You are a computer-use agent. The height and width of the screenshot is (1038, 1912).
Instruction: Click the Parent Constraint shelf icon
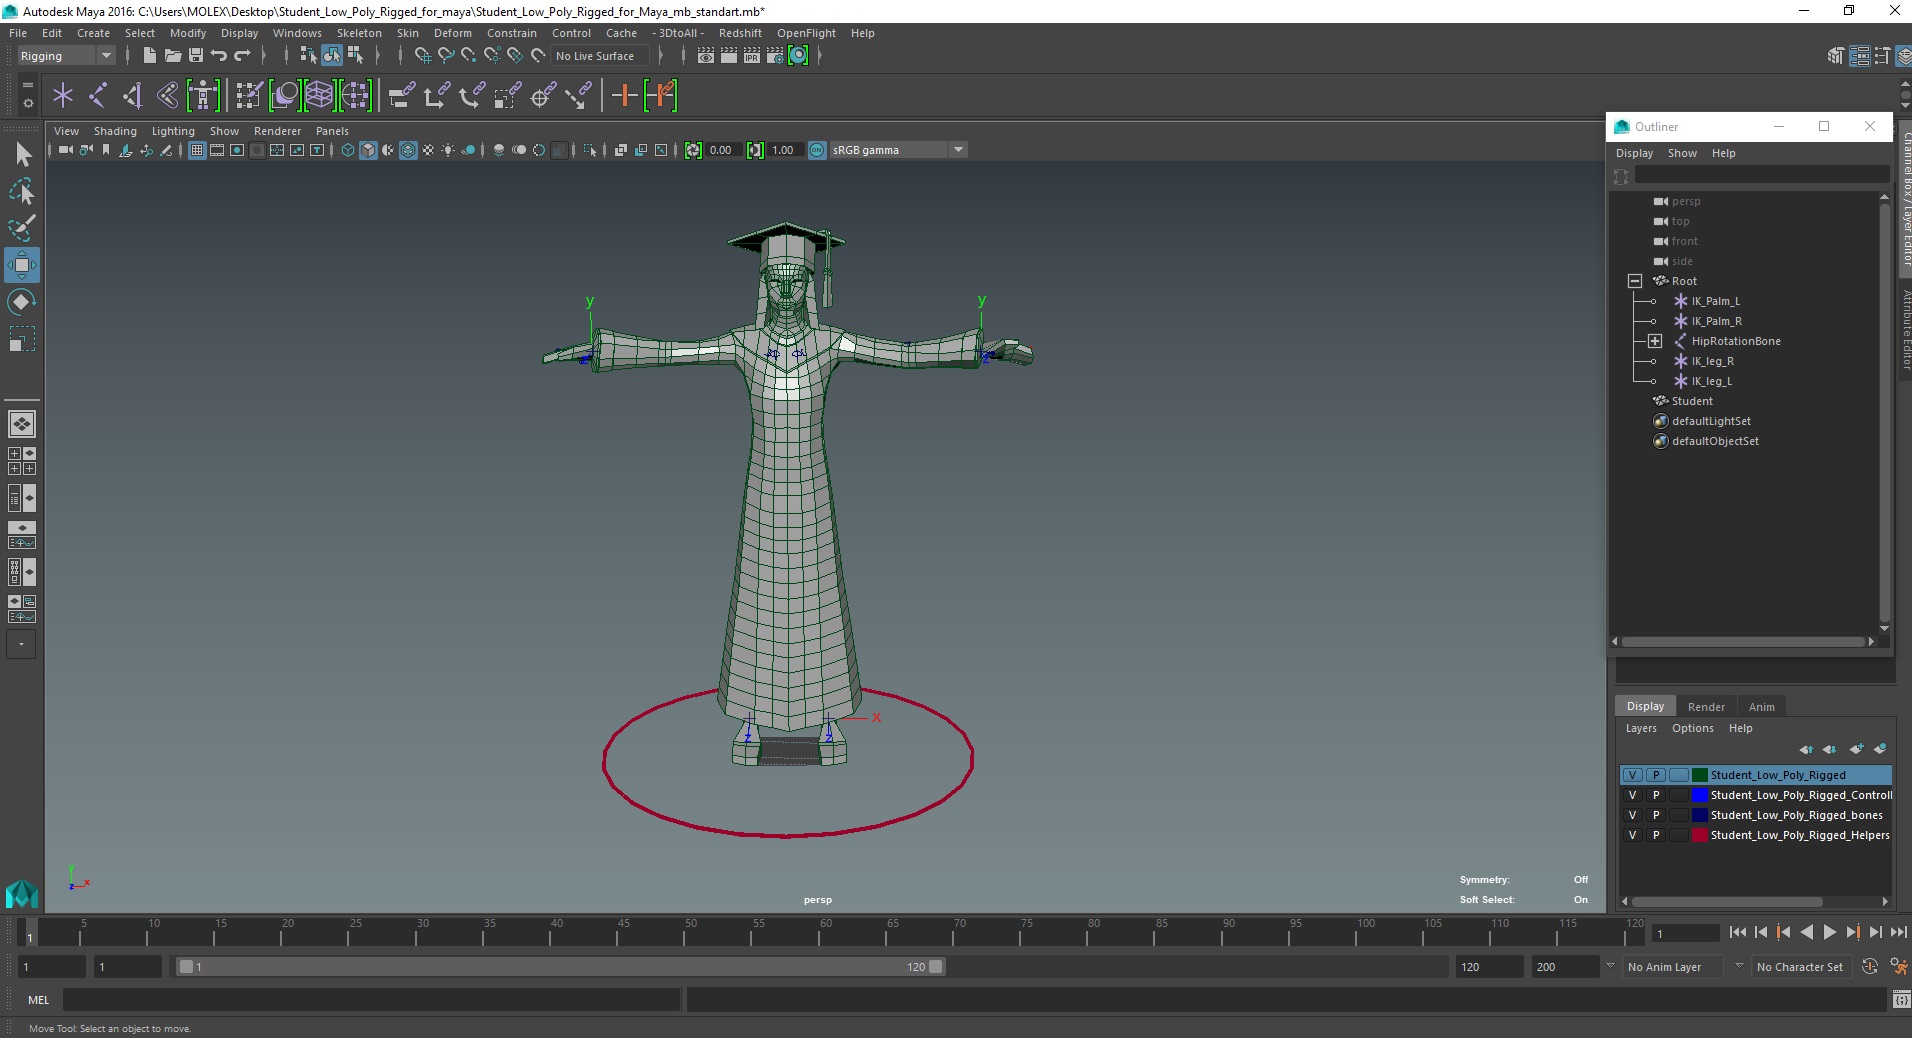pos(401,96)
